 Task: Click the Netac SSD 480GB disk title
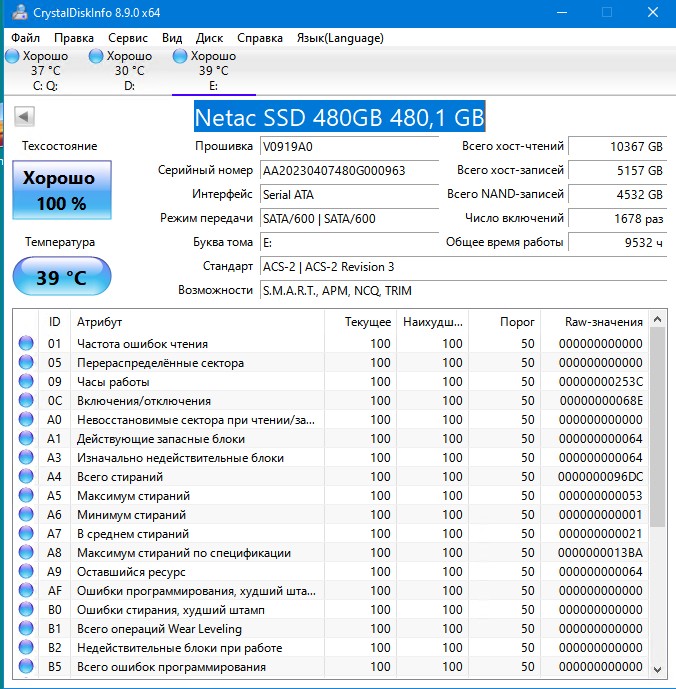(x=339, y=117)
